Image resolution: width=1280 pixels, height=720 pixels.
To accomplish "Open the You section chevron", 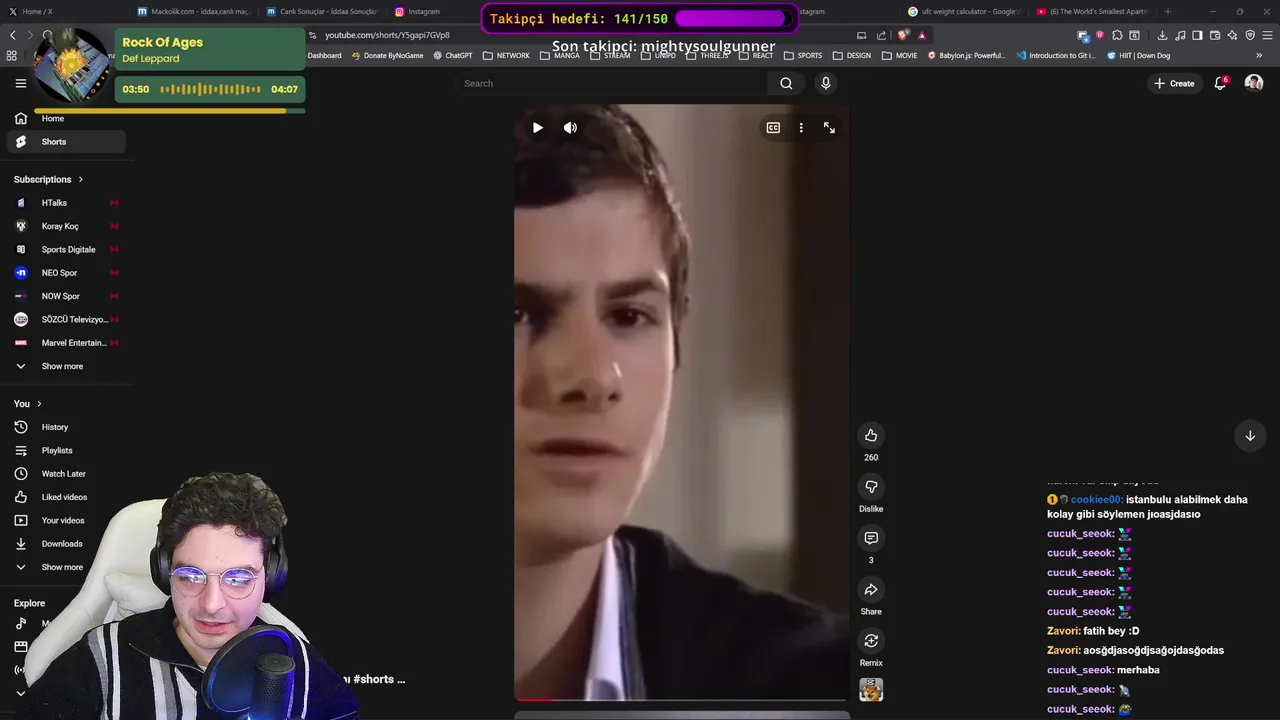I will click(39, 404).
